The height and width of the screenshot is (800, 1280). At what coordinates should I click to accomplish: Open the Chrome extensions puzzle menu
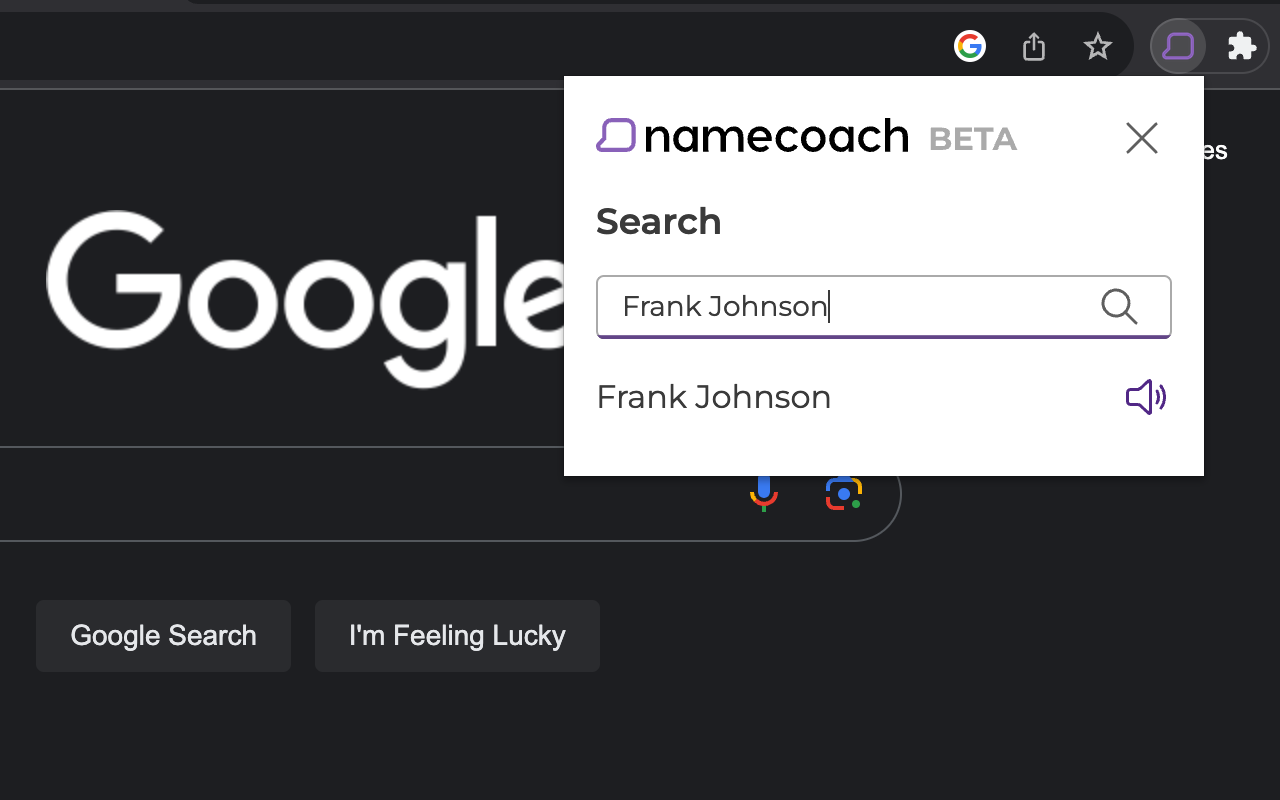point(1242,46)
